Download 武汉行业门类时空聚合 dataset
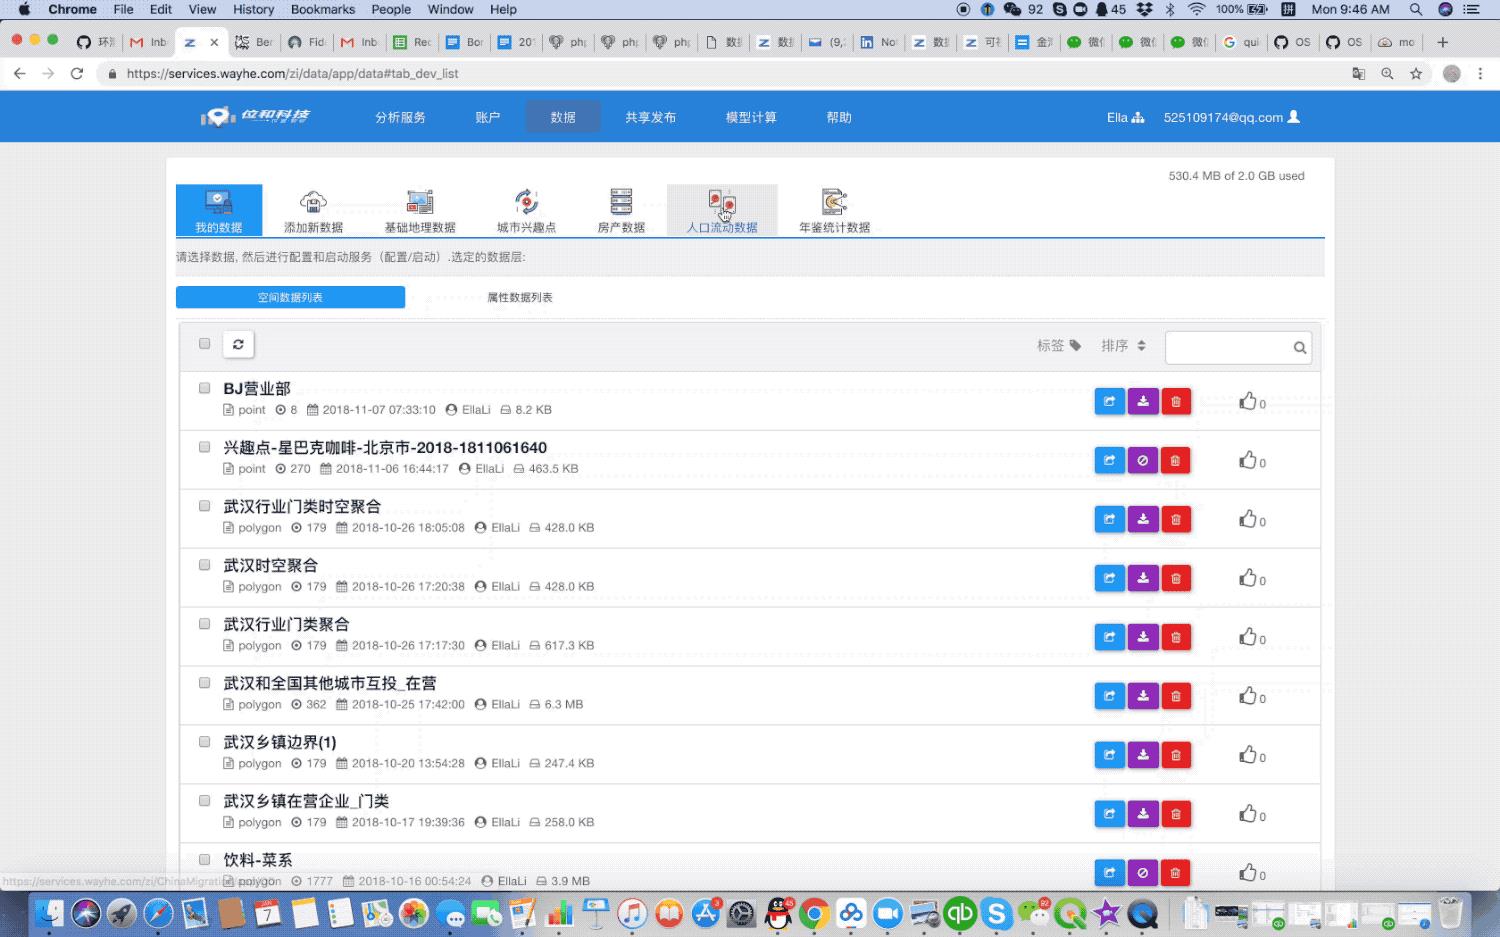The width and height of the screenshot is (1500, 937). pyautogui.click(x=1143, y=520)
